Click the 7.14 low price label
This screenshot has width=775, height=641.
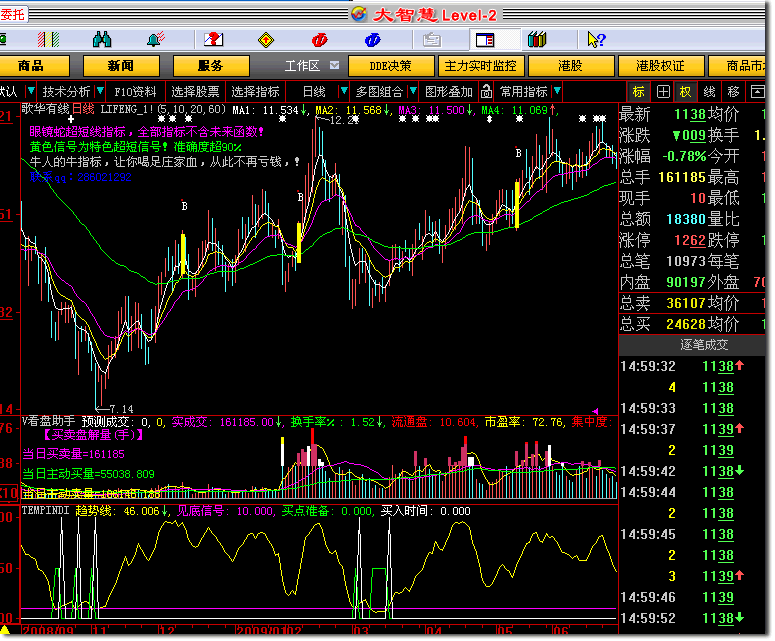pos(122,409)
